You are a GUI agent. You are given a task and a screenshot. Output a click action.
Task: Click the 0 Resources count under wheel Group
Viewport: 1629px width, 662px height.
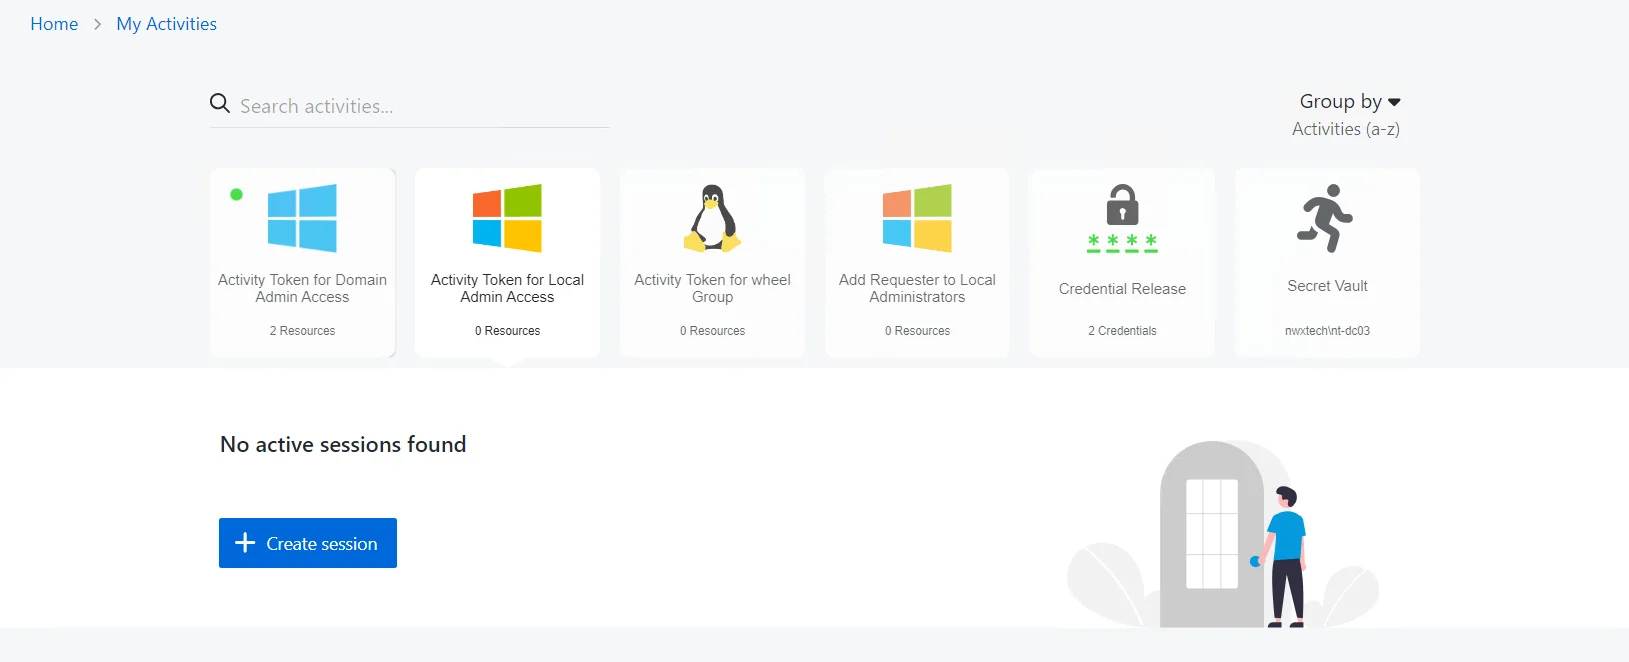[712, 331]
